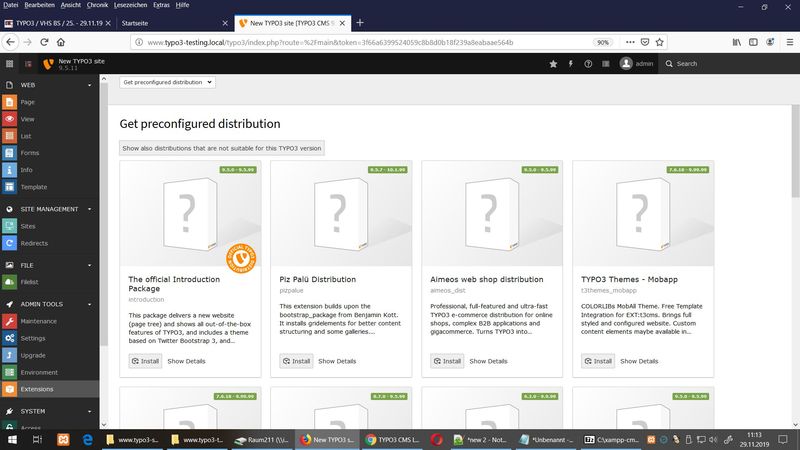Open the Forms module icon
800x450 pixels.
point(9,153)
